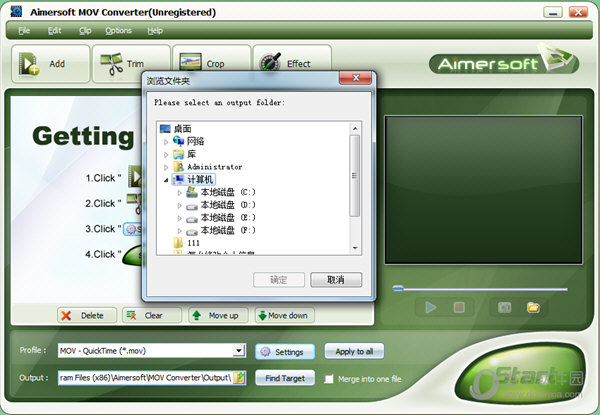Image resolution: width=600 pixels, height=415 pixels.
Task: Click the Move up button
Action: tap(218, 316)
